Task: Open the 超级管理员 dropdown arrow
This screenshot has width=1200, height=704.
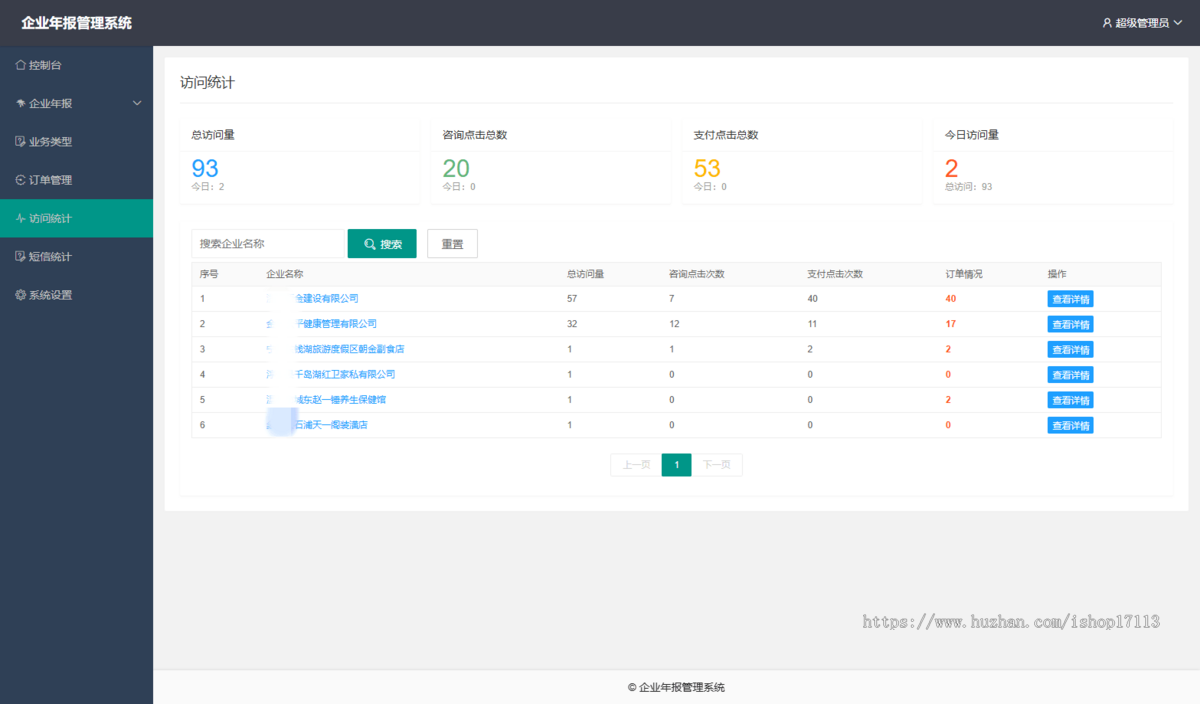Action: click(1178, 23)
